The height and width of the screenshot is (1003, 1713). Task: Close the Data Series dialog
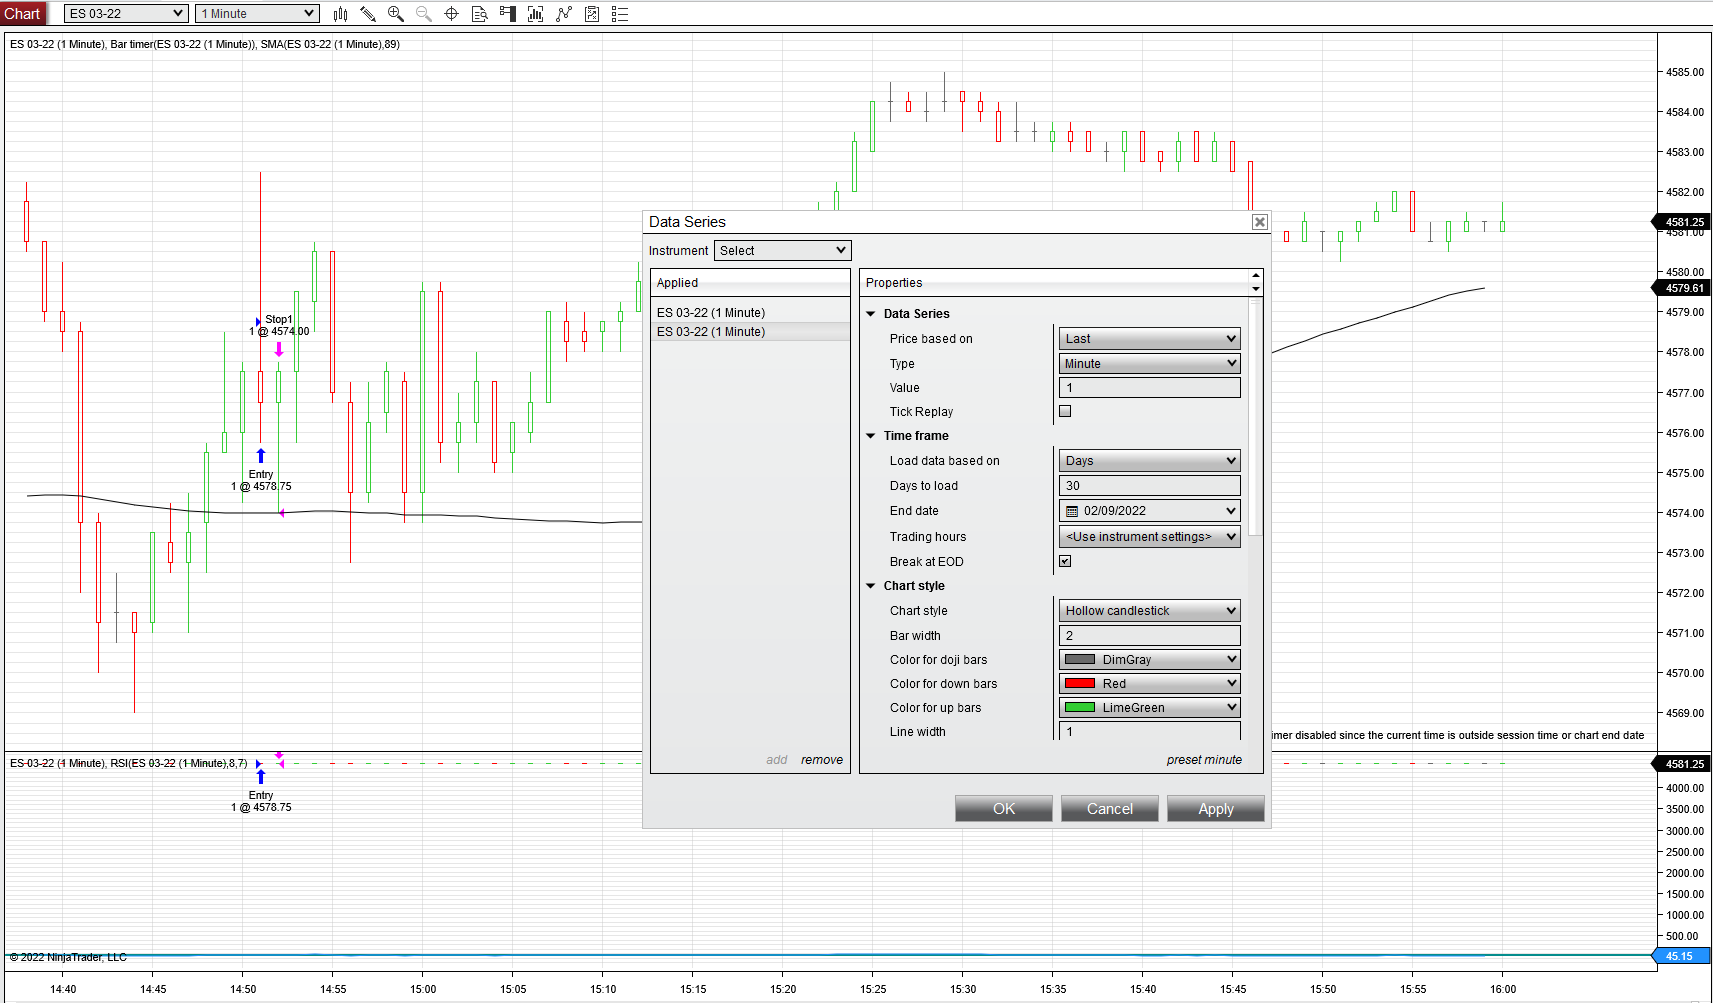tap(1260, 222)
